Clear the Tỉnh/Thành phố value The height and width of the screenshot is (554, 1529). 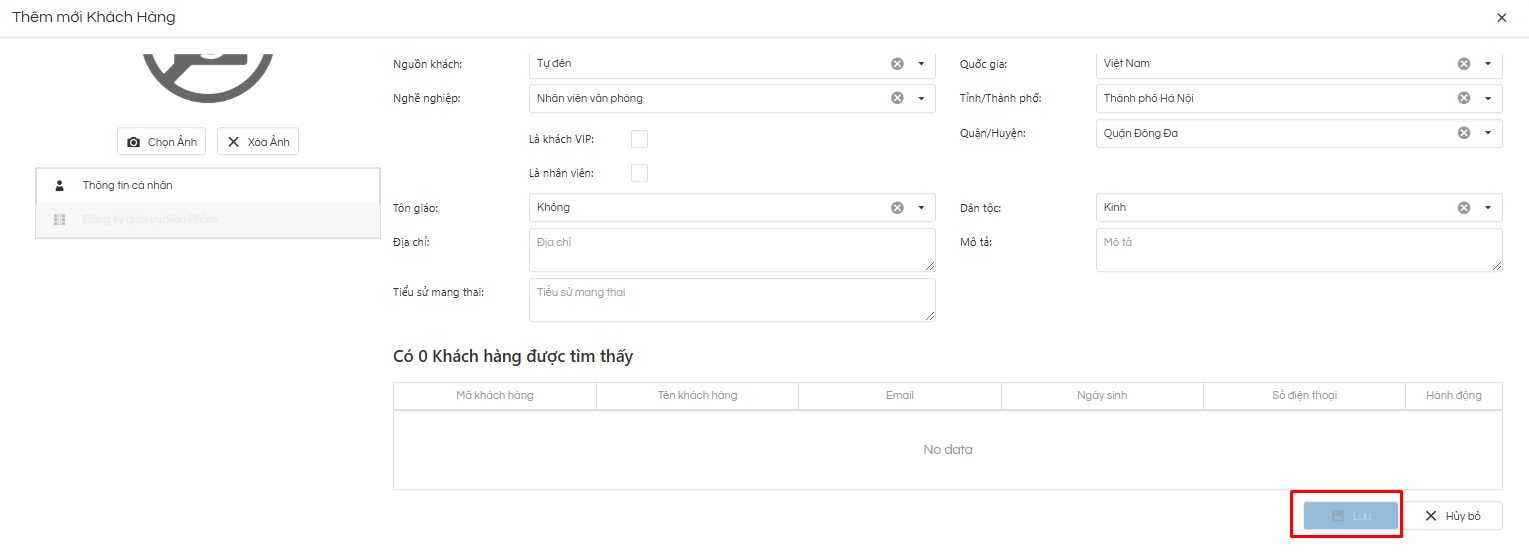click(x=1464, y=98)
